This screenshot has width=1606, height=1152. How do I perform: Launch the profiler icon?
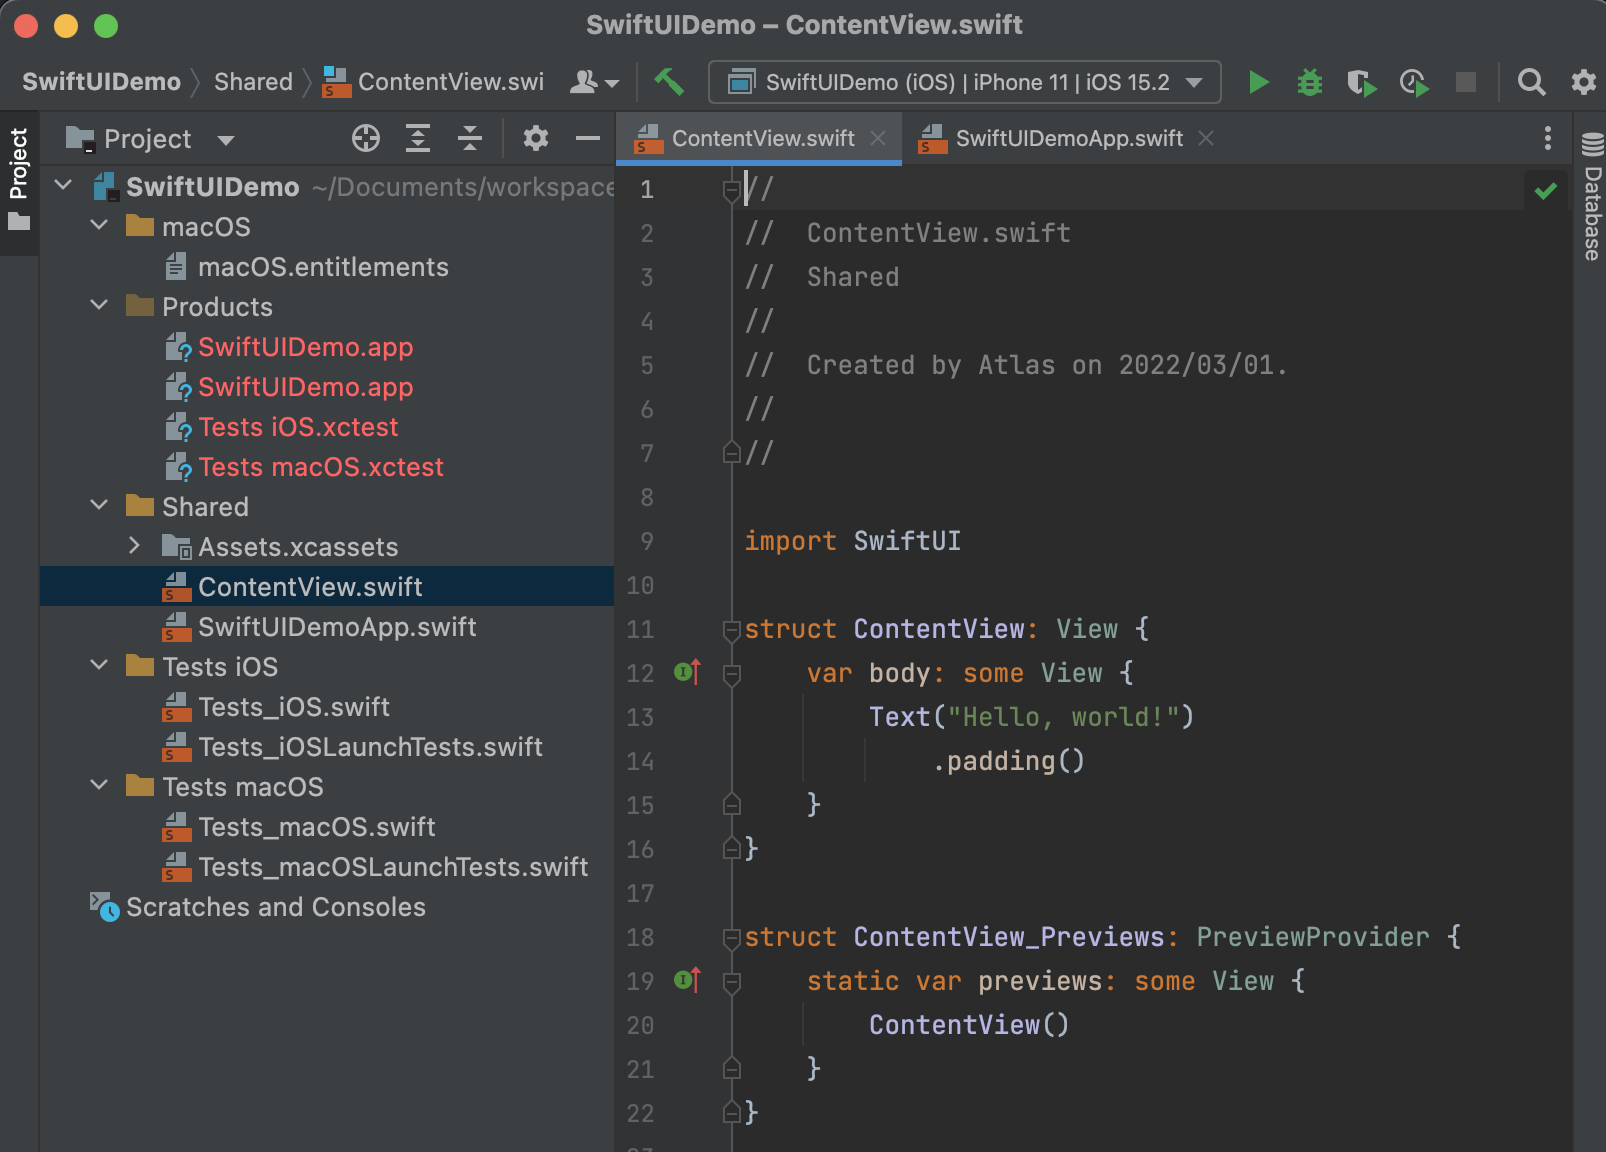pos(1414,82)
